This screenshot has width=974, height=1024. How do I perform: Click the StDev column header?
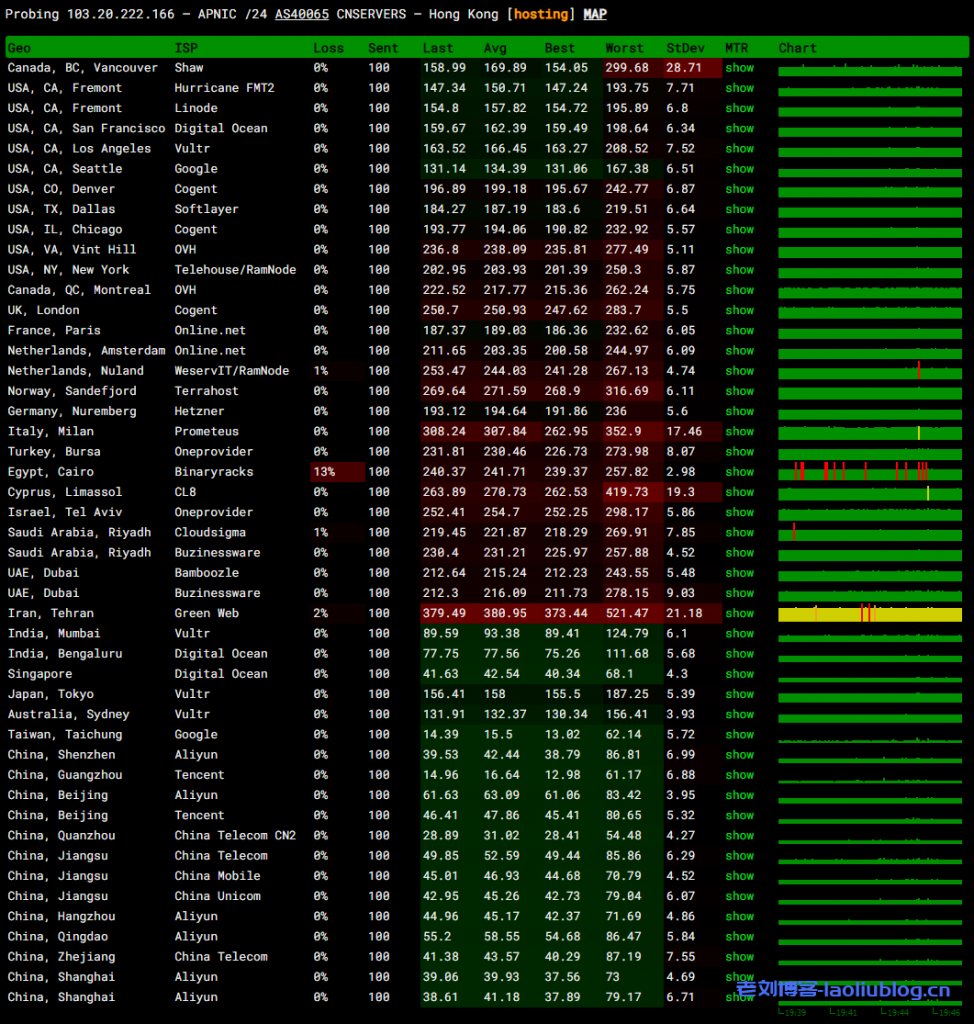685,48
